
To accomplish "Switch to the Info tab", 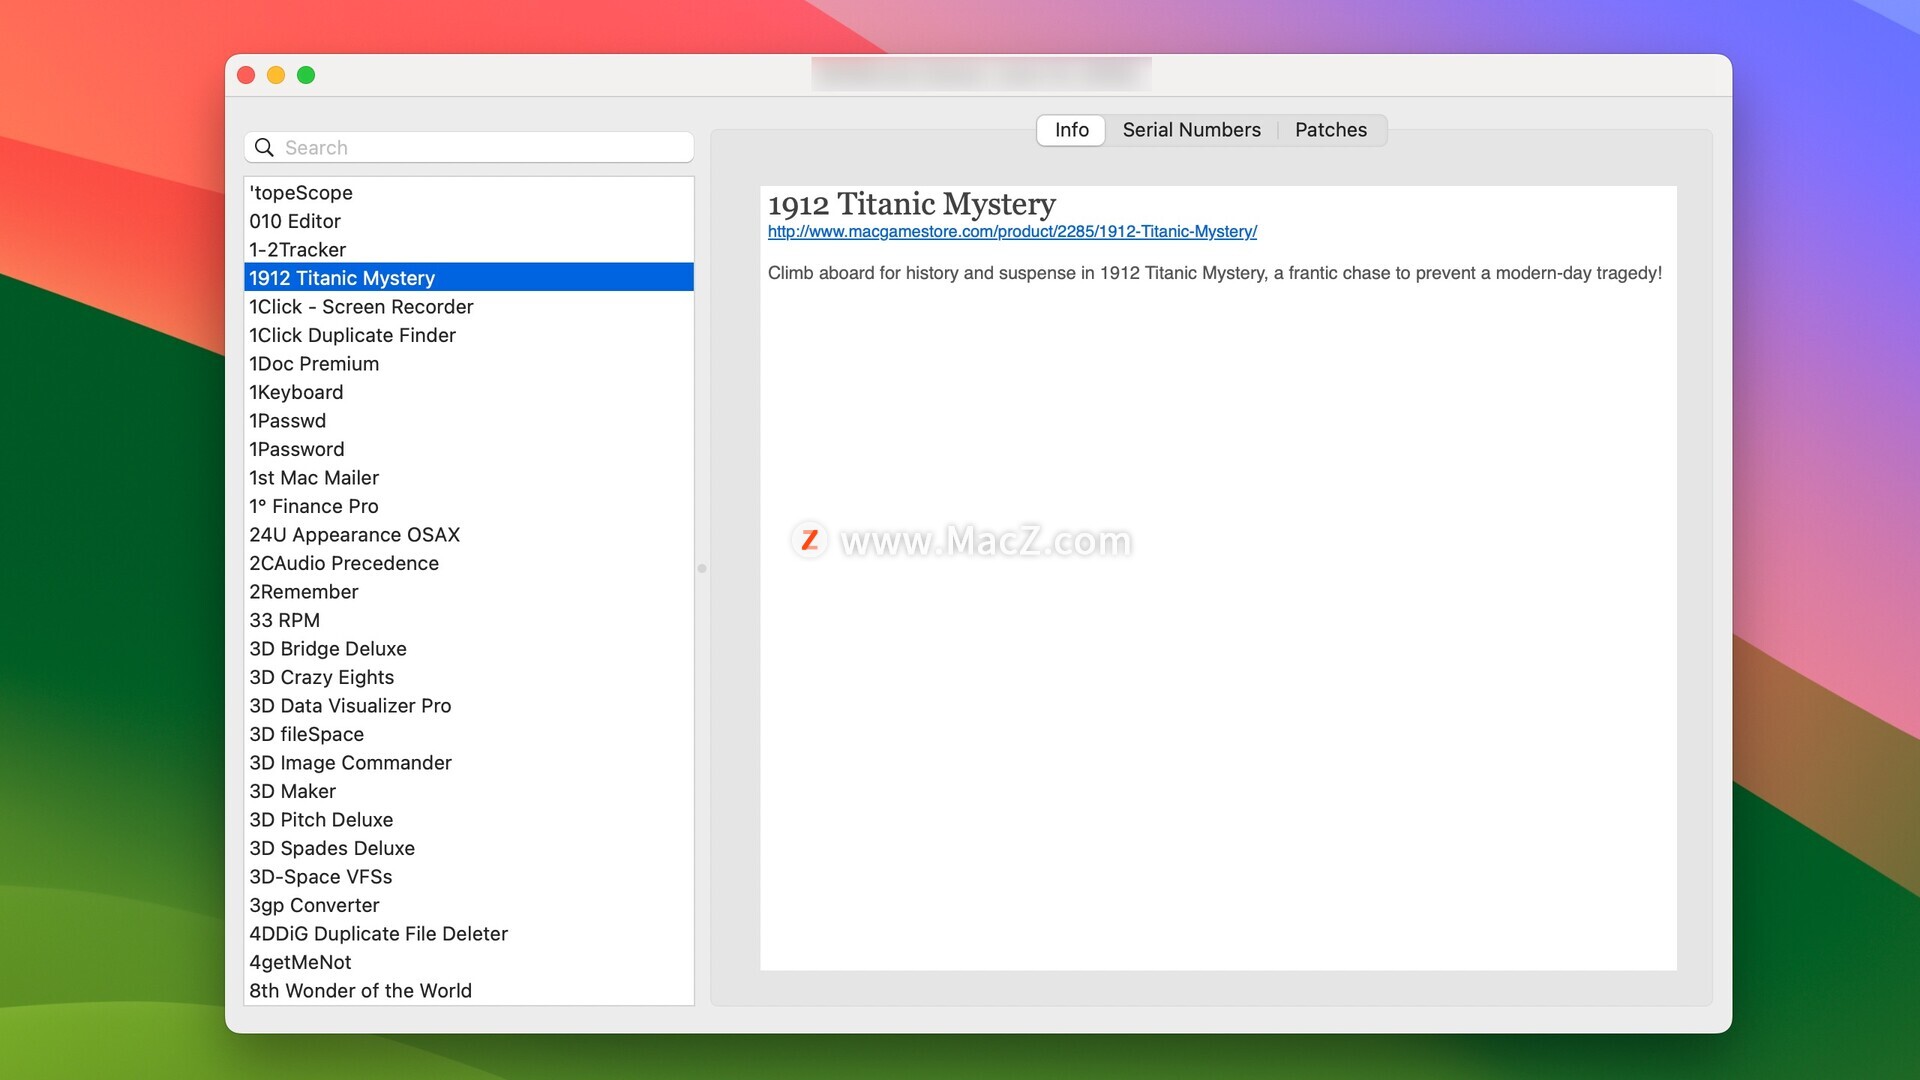I will pyautogui.click(x=1071, y=130).
